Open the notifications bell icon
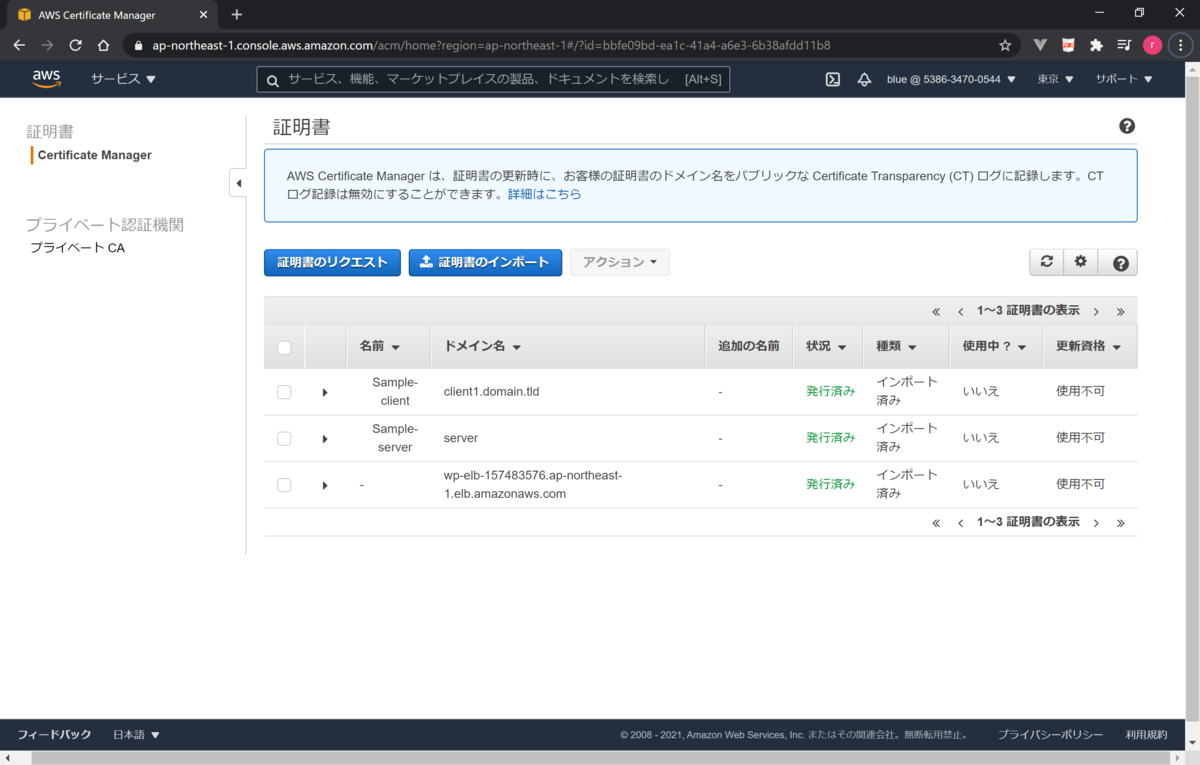Image resolution: width=1200 pixels, height=765 pixels. [x=864, y=79]
